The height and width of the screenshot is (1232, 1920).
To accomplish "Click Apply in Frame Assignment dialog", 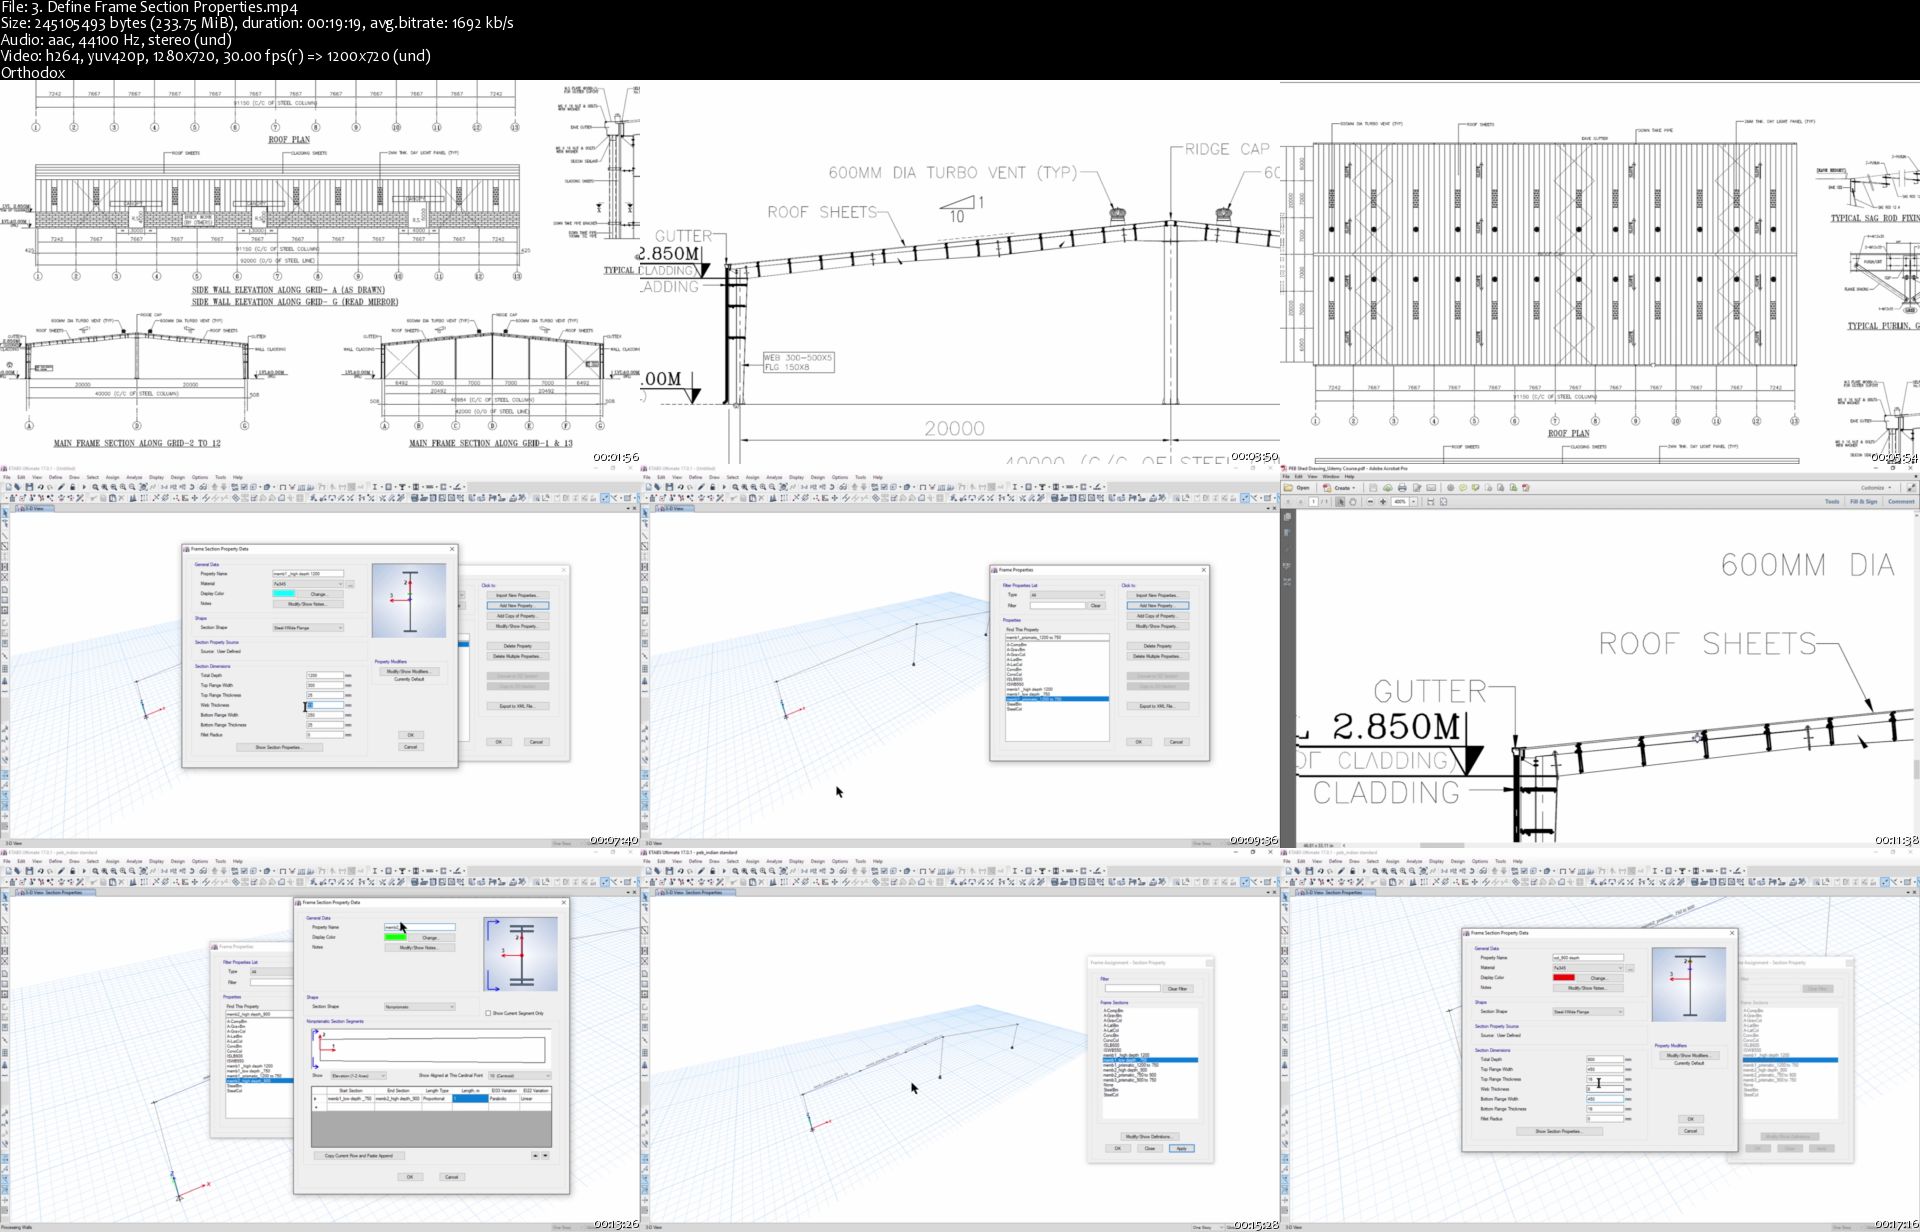I will tap(1182, 1148).
